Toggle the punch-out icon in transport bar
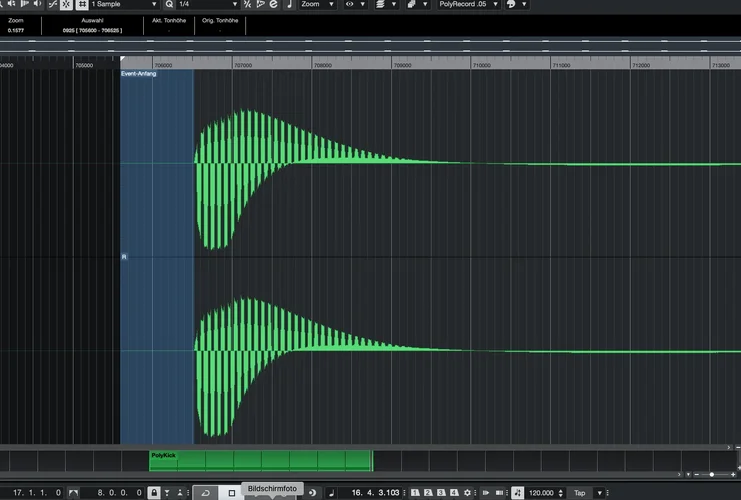Image resolution: width=741 pixels, height=500 pixels. click(180, 493)
